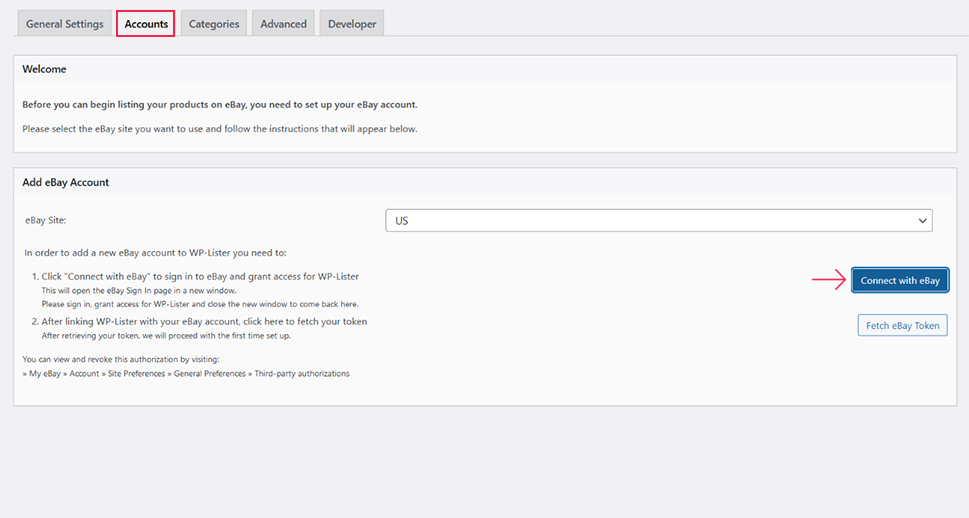Viewport: 969px width, 518px height.
Task: Click the Welcome panel heading
Action: click(x=44, y=69)
